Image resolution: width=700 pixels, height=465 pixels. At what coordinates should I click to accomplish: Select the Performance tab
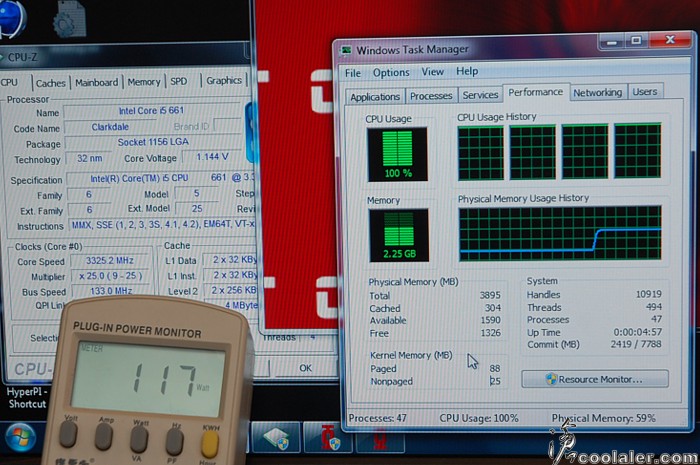click(x=536, y=92)
